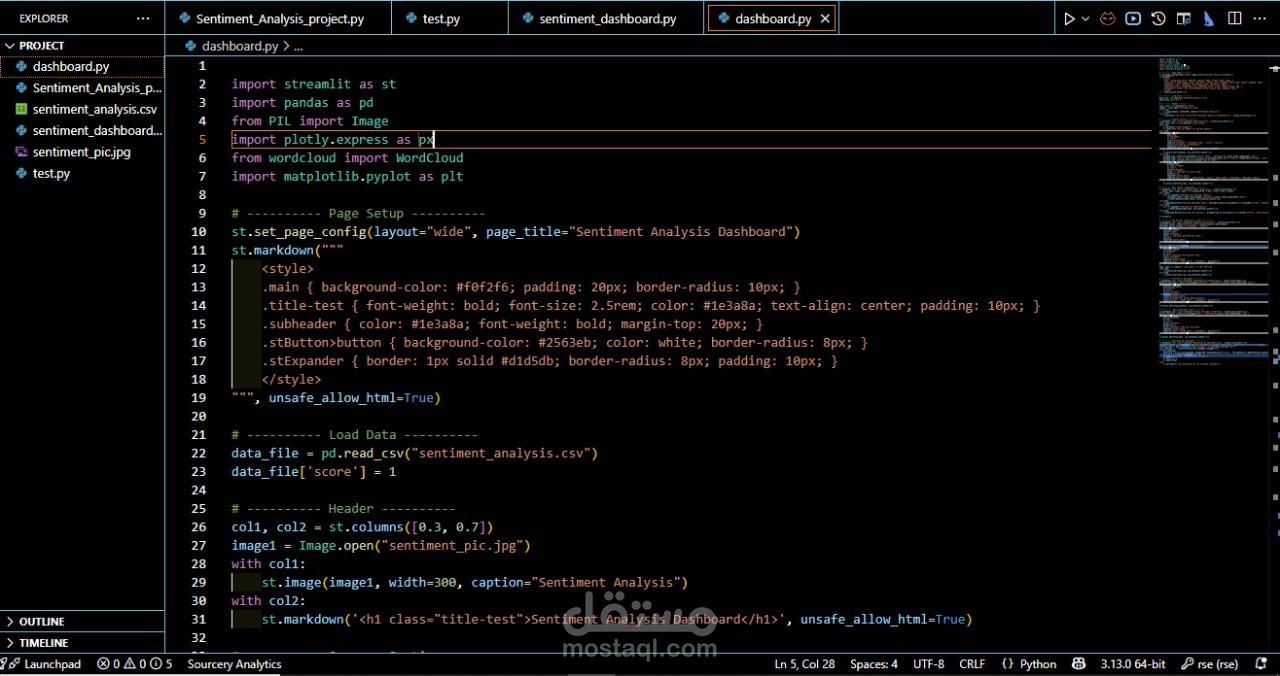Click the blue wolf icon in the toolbar

[x=1209, y=19]
